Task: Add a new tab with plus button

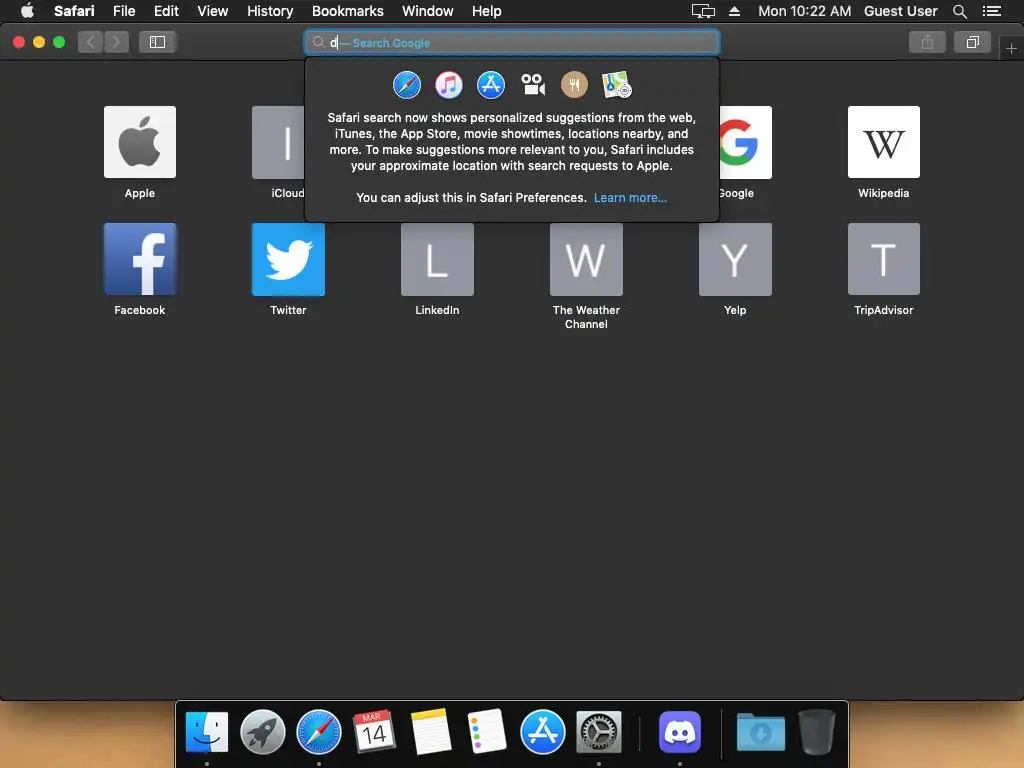Action: (x=1011, y=48)
